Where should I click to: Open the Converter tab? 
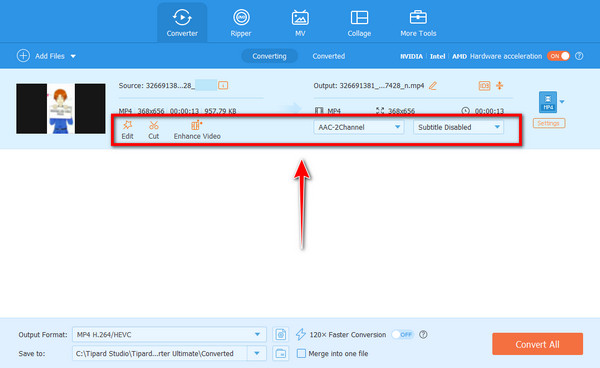182,23
